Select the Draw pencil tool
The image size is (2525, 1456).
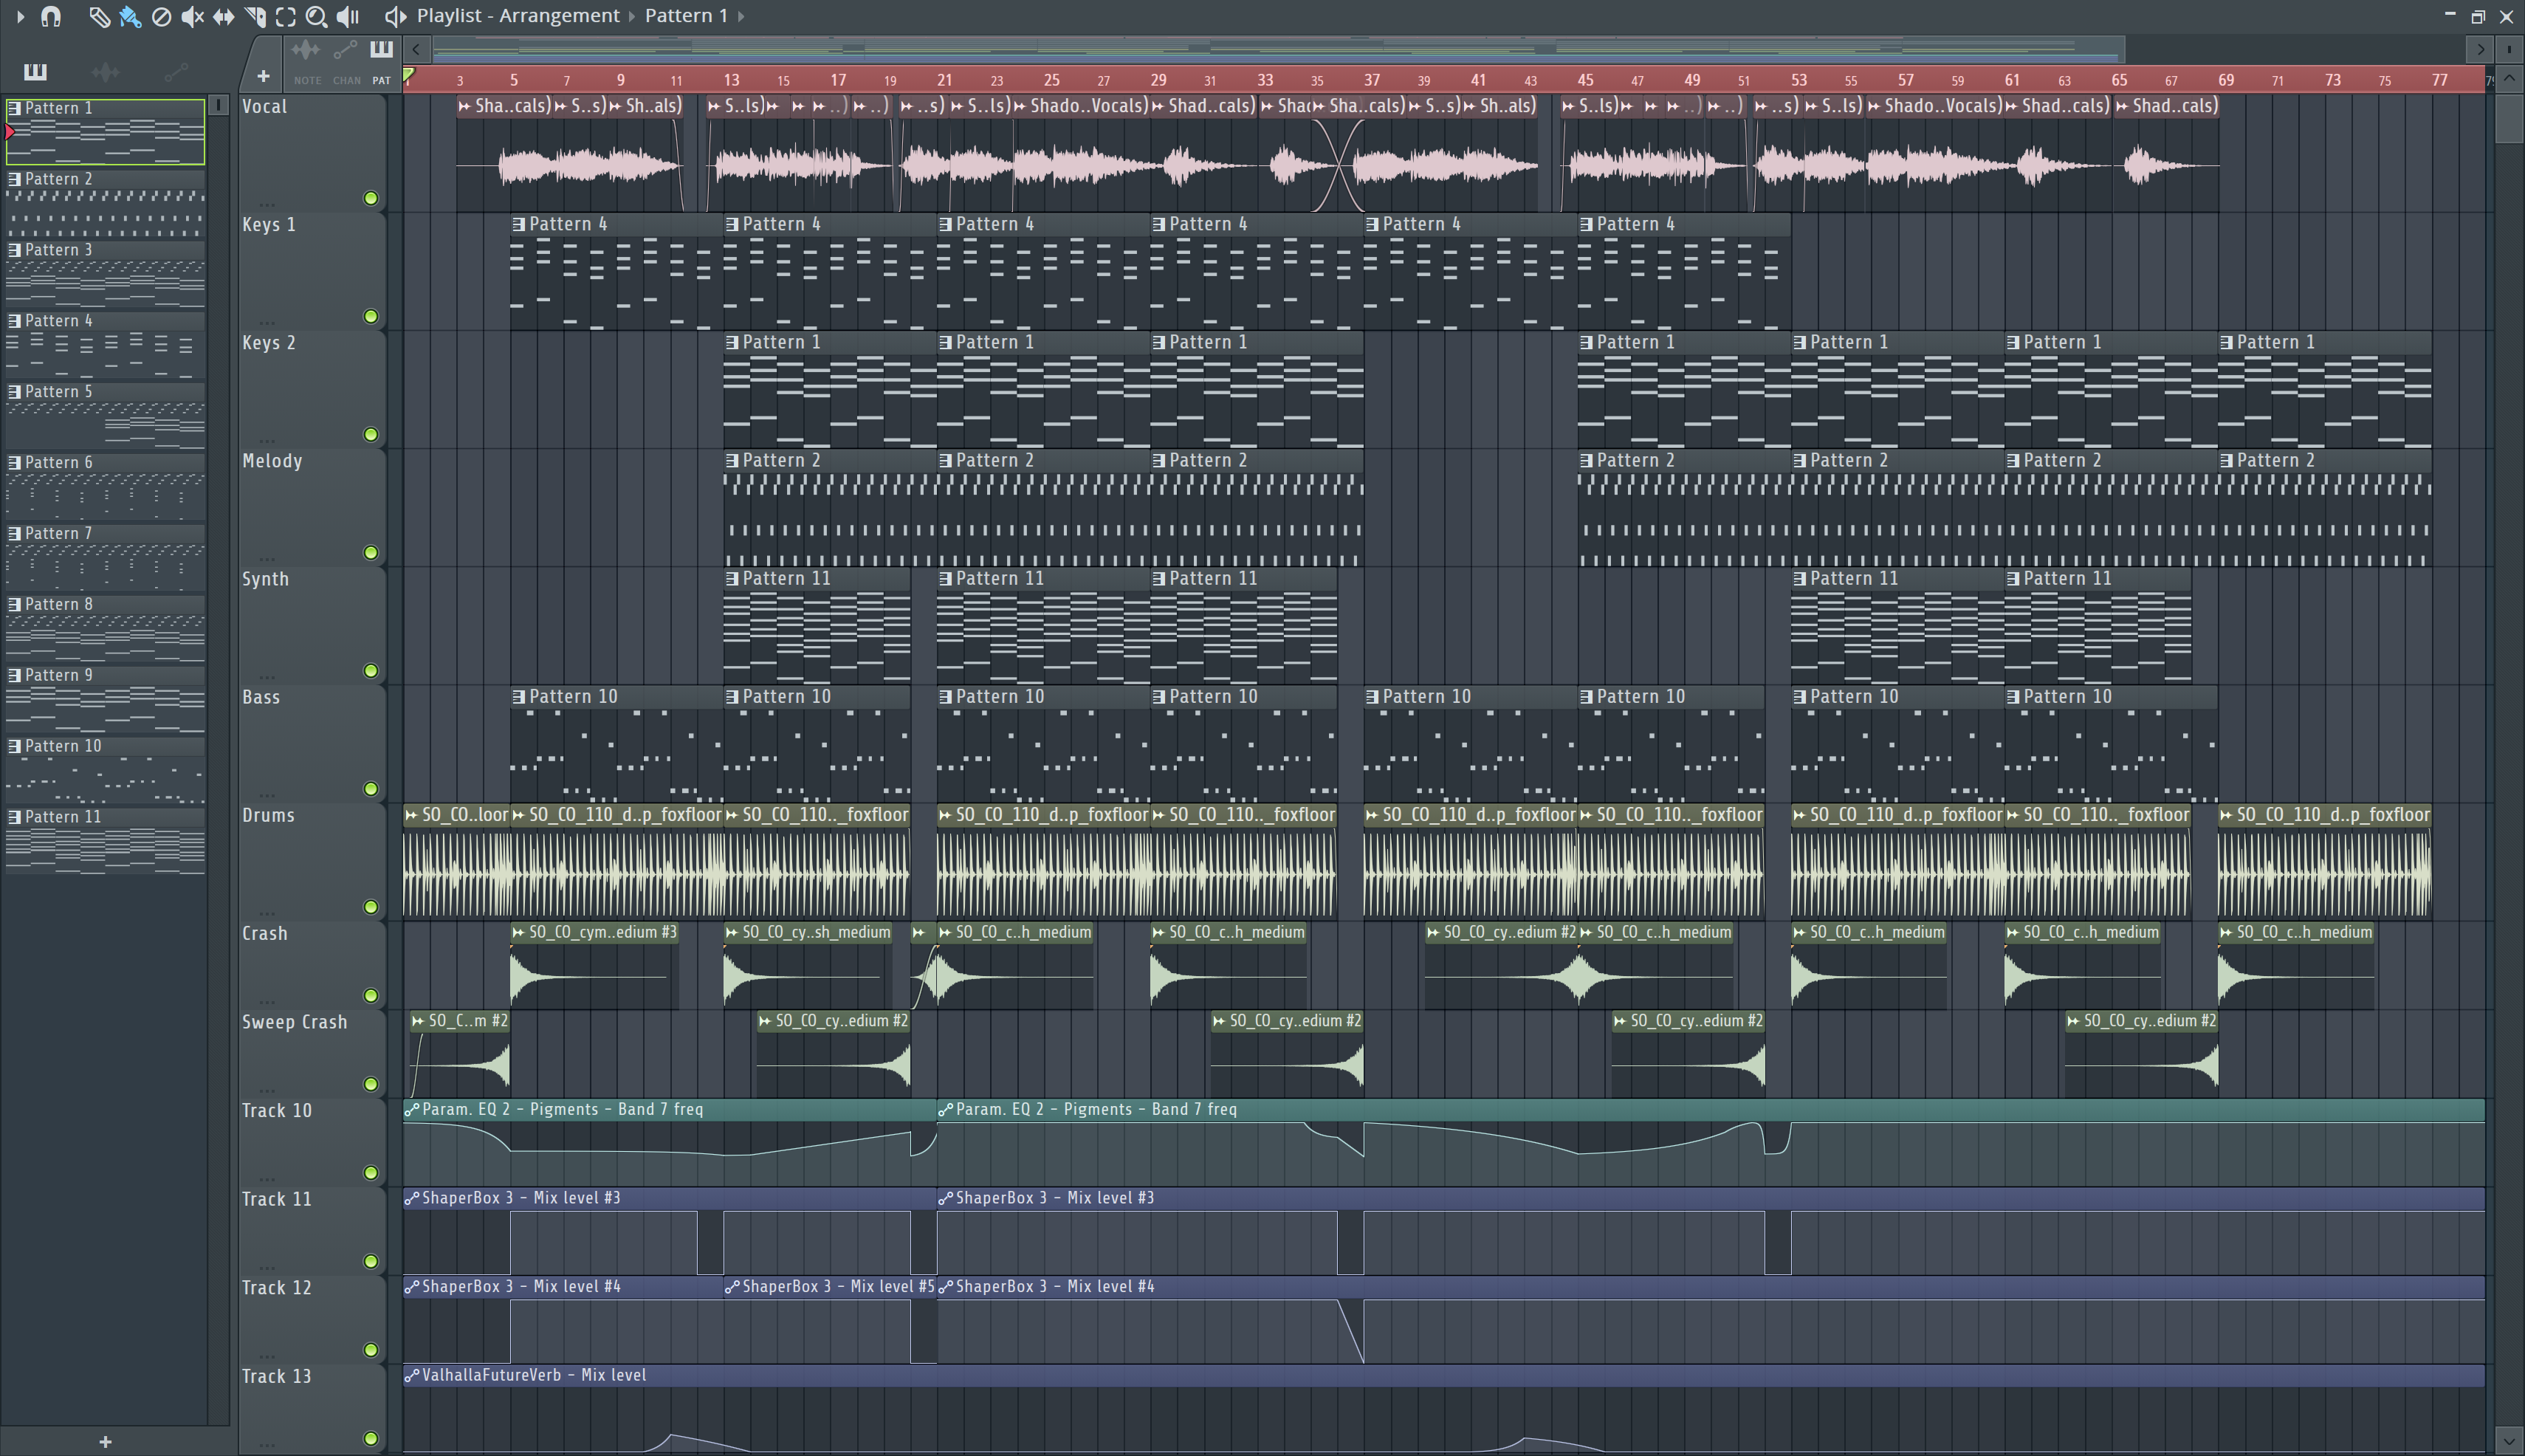click(x=98, y=17)
